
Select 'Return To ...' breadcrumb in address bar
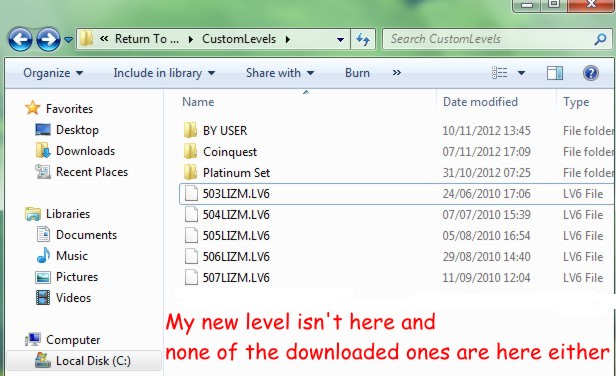pyautogui.click(x=147, y=39)
